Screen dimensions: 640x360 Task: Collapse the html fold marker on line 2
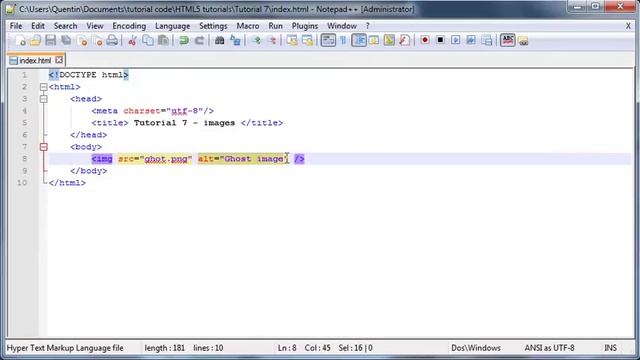click(x=44, y=87)
